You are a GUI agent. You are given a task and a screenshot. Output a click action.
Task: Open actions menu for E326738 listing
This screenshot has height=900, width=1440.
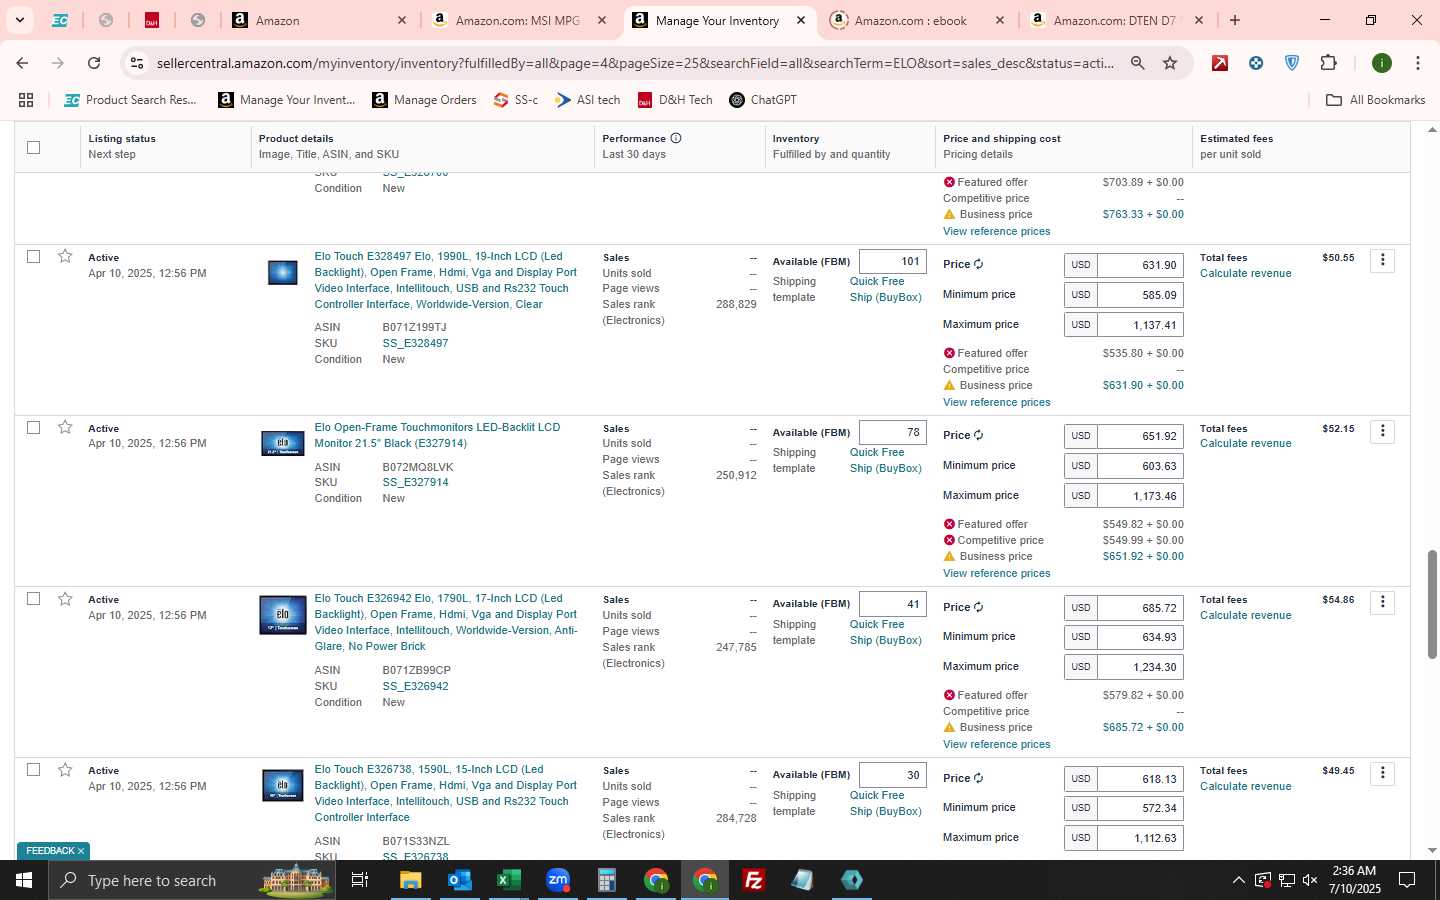pyautogui.click(x=1383, y=773)
